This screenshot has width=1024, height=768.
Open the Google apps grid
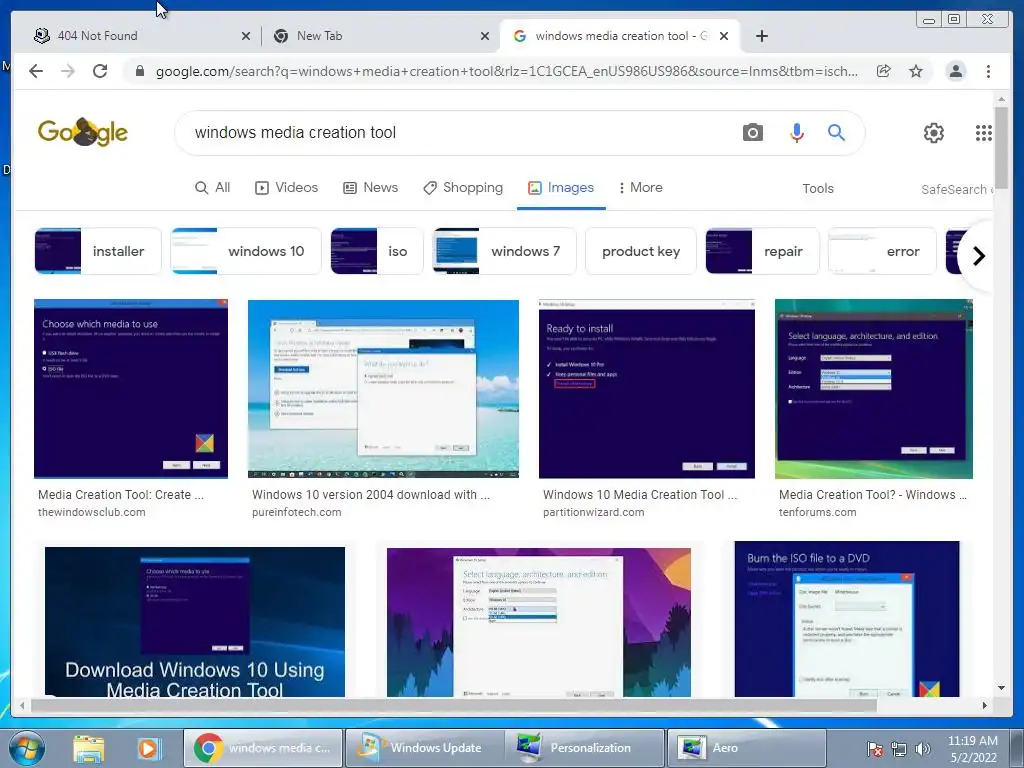[984, 133]
